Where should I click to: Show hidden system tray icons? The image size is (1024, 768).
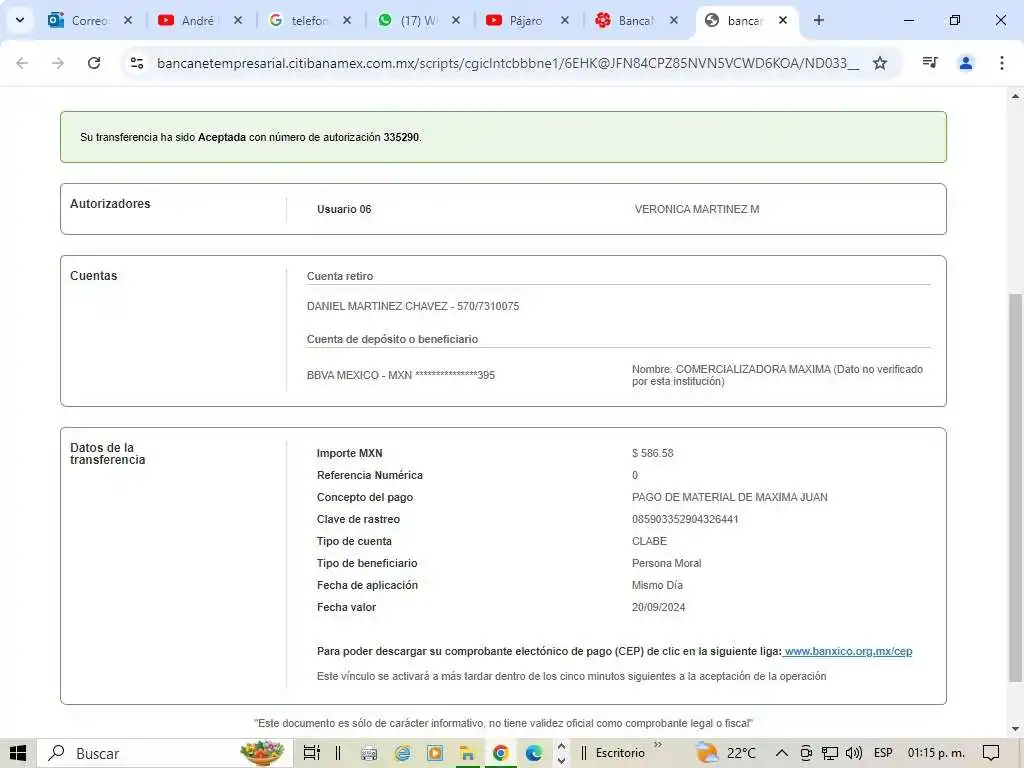(x=781, y=753)
